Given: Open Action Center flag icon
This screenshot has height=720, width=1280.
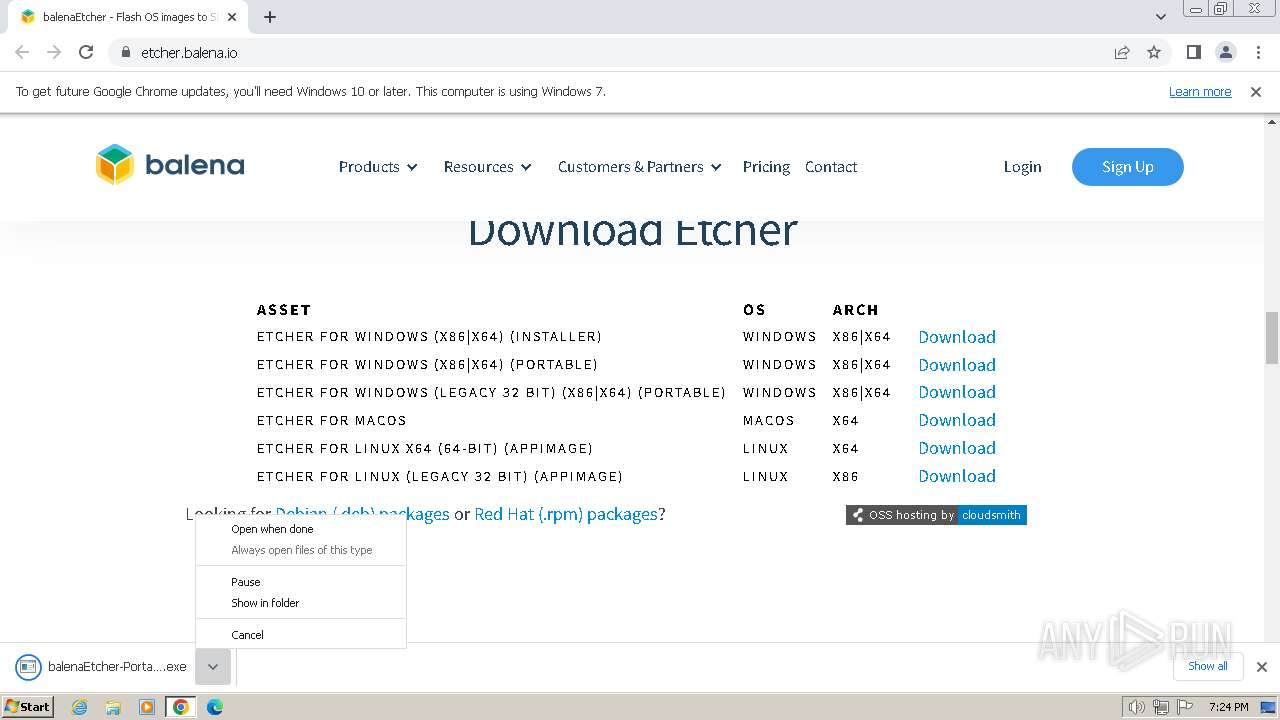Looking at the screenshot, I should click(x=1185, y=707).
